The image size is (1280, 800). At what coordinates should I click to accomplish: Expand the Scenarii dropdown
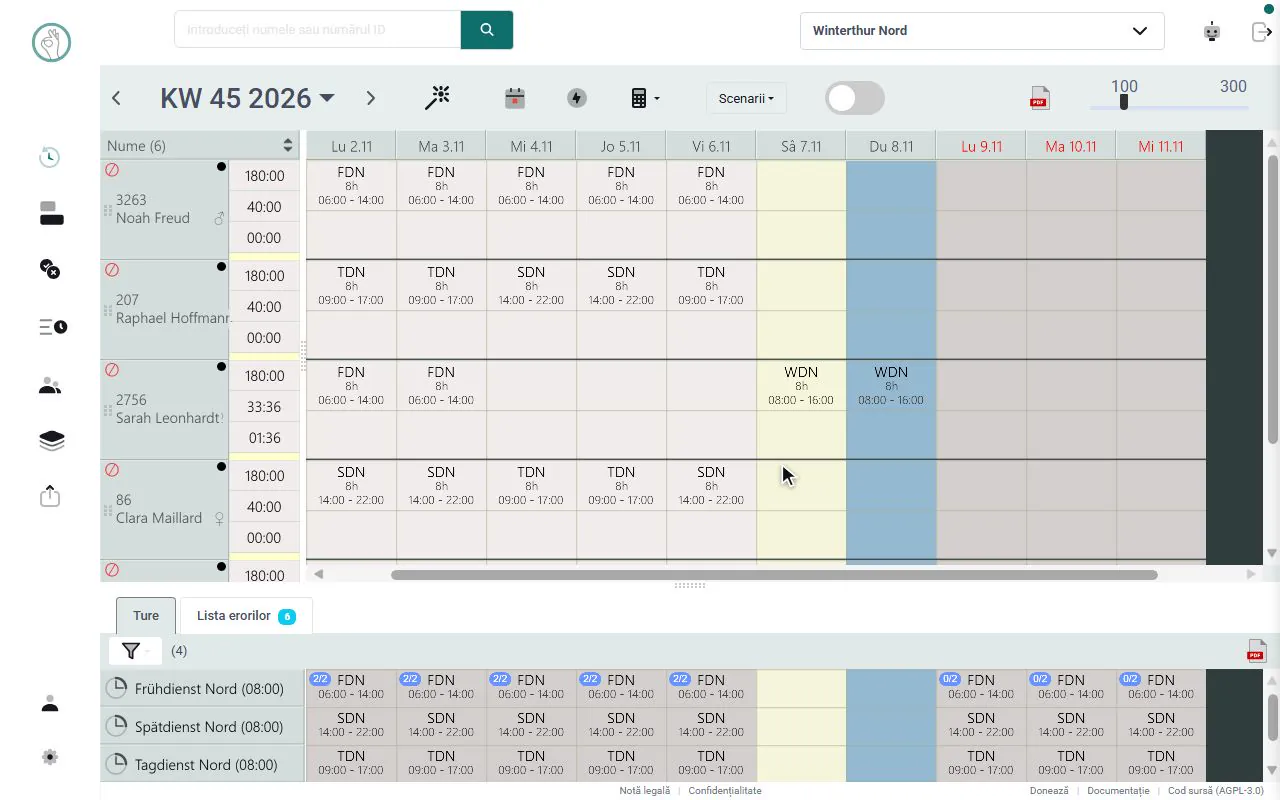746,98
